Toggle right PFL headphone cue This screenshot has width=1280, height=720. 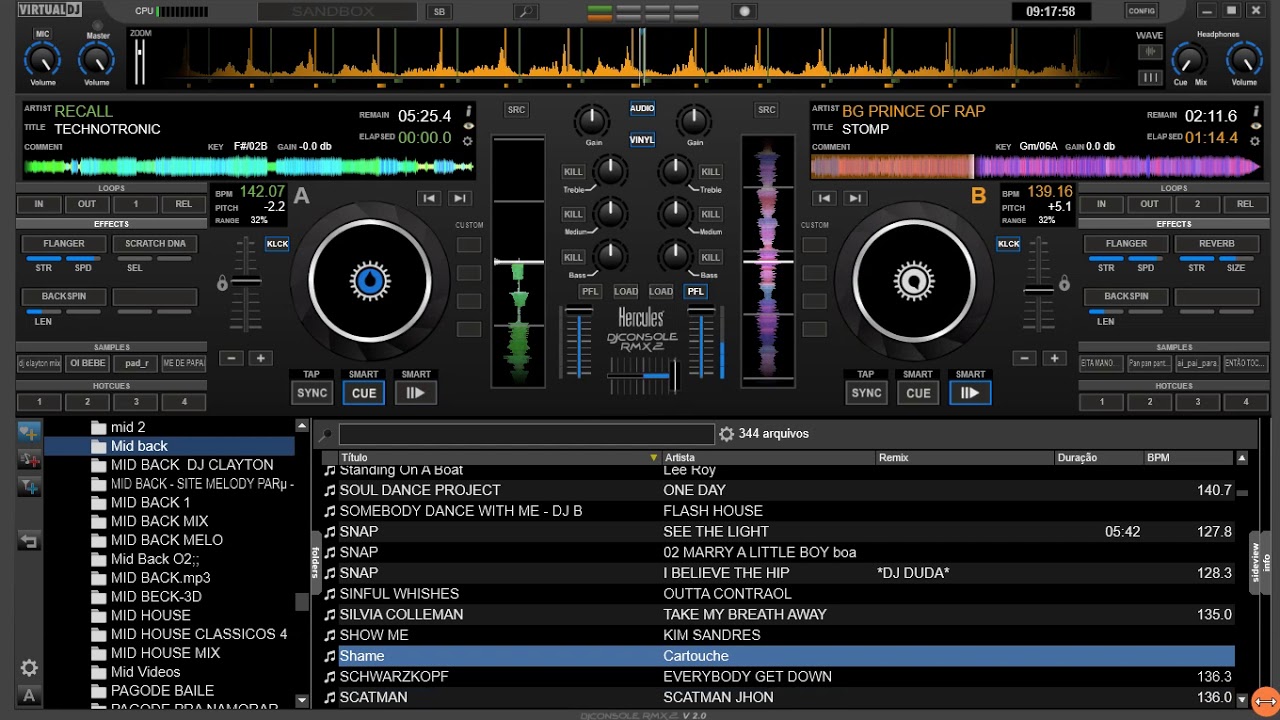[x=695, y=292]
